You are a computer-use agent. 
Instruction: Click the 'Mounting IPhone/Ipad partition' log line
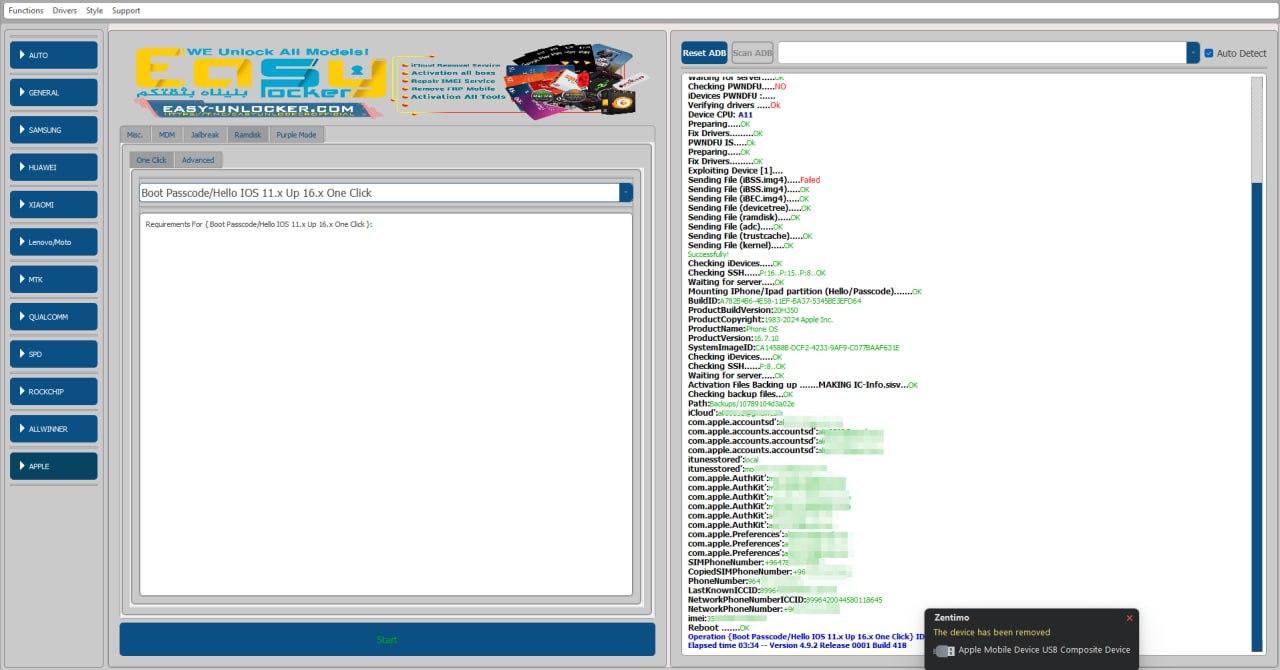[x=805, y=291]
